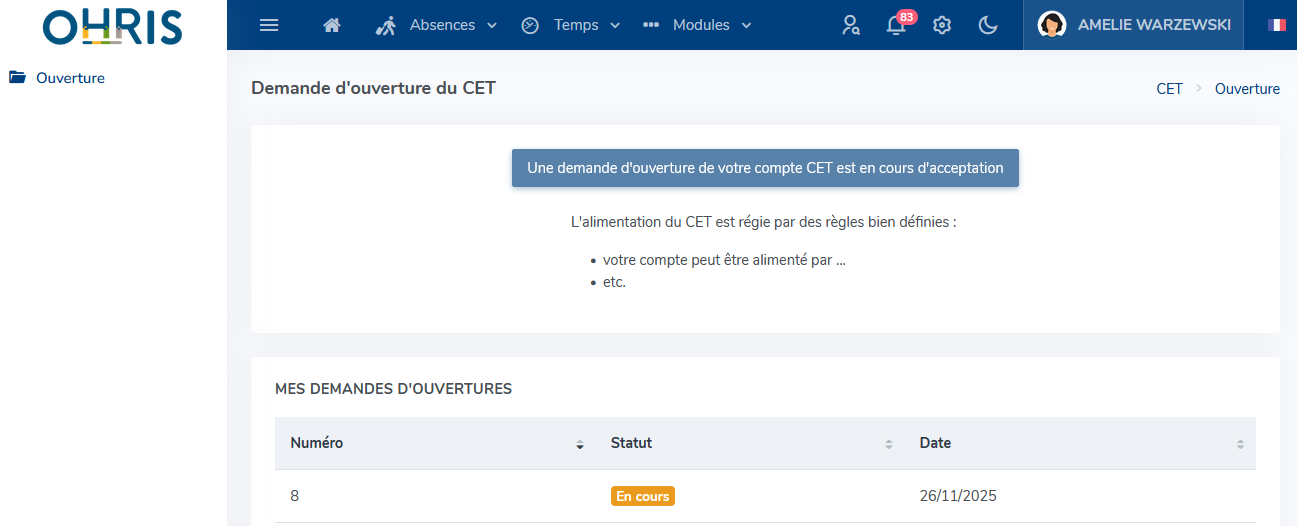Image resolution: width=1297 pixels, height=526 pixels.
Task: Open settings gear icon
Action: tap(942, 25)
